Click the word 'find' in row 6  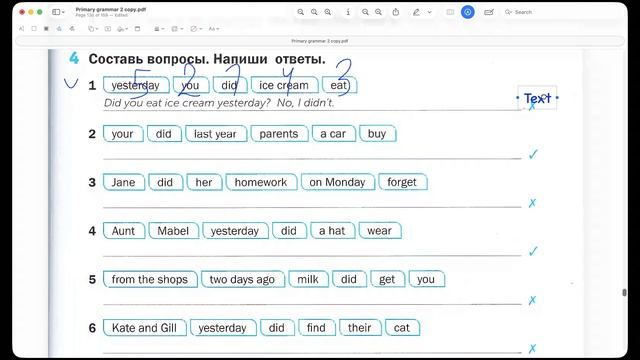[x=316, y=328]
